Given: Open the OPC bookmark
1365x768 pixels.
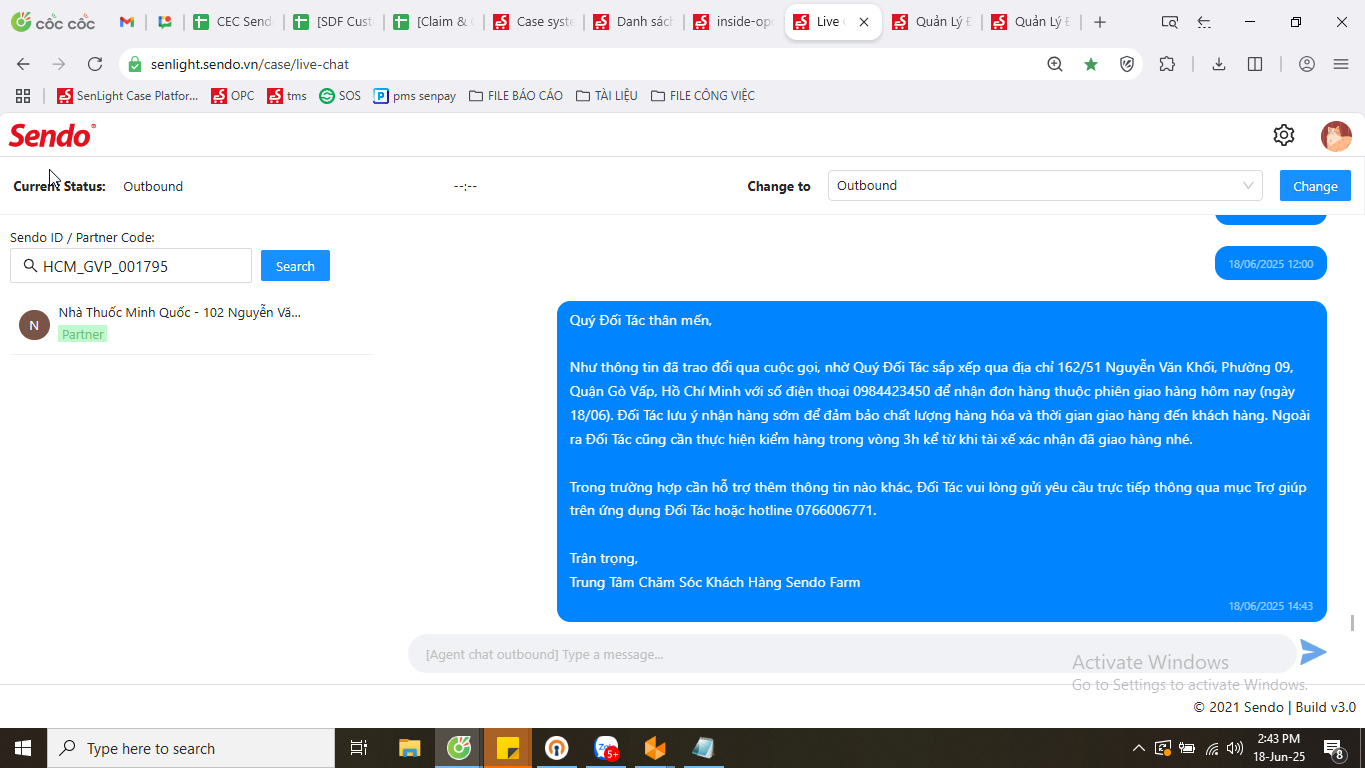Looking at the screenshot, I should 232,96.
